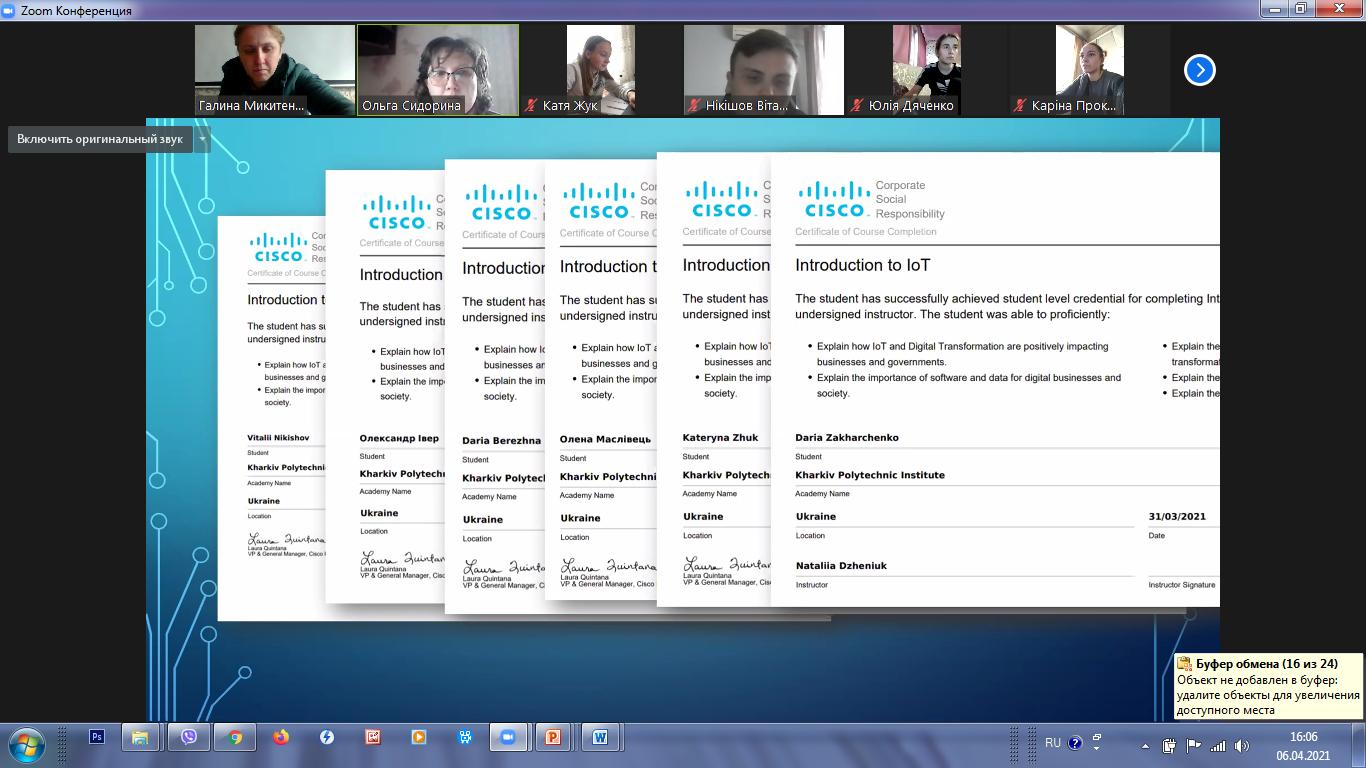Open the volume speaker tray icon

(x=1242, y=746)
